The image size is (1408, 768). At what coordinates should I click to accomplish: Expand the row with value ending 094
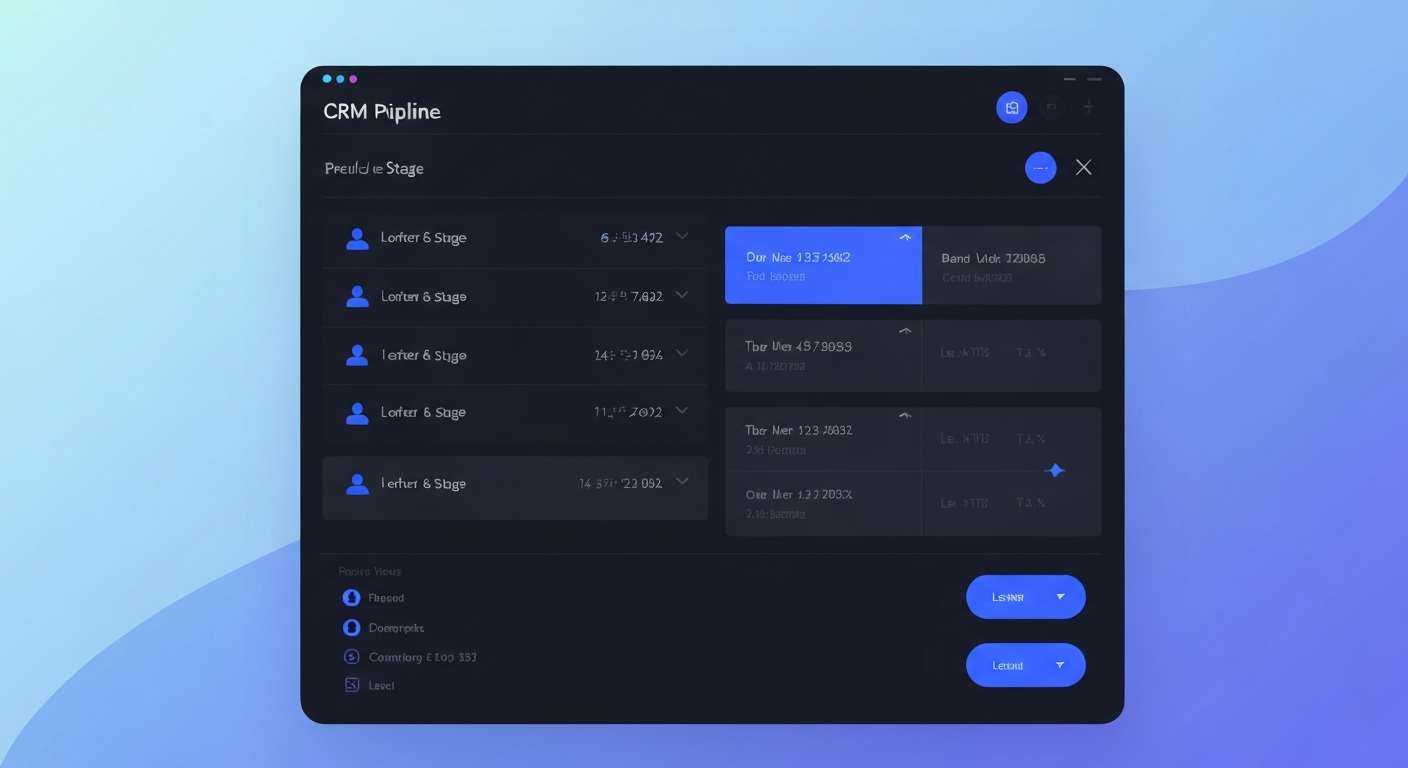pyautogui.click(x=682, y=353)
